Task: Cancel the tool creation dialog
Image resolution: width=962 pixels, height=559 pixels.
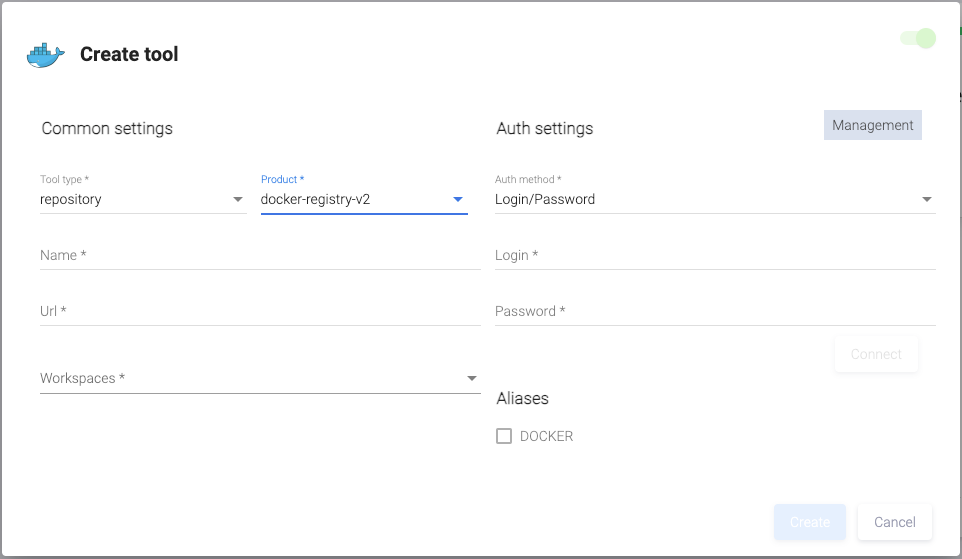Action: click(894, 522)
